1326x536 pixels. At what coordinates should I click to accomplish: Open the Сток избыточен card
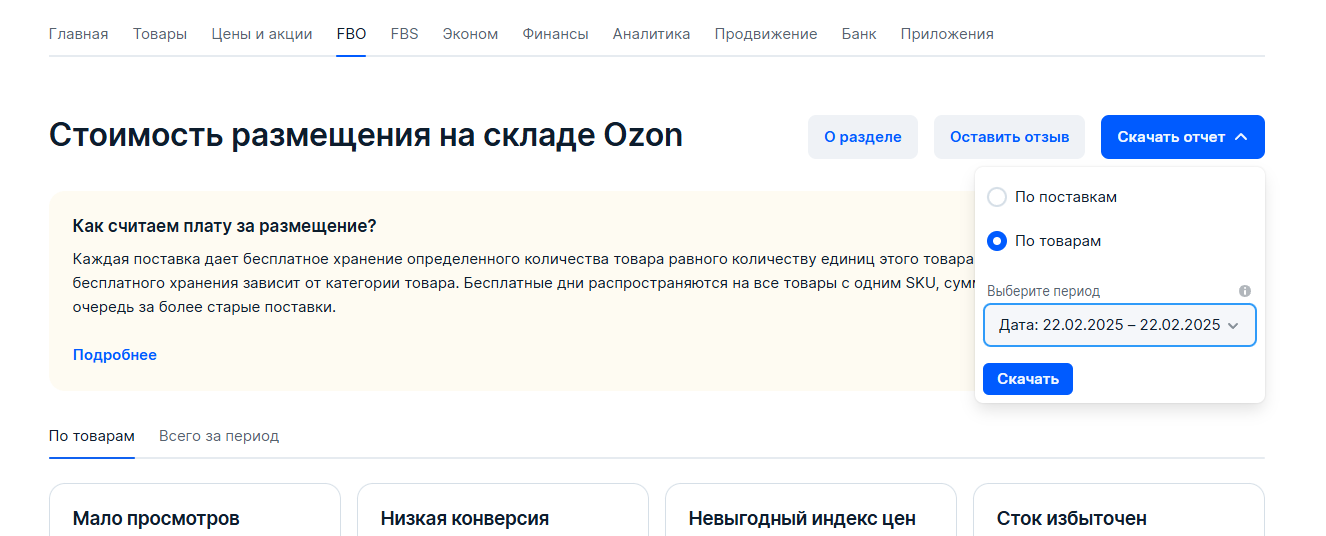pyautogui.click(x=1119, y=510)
